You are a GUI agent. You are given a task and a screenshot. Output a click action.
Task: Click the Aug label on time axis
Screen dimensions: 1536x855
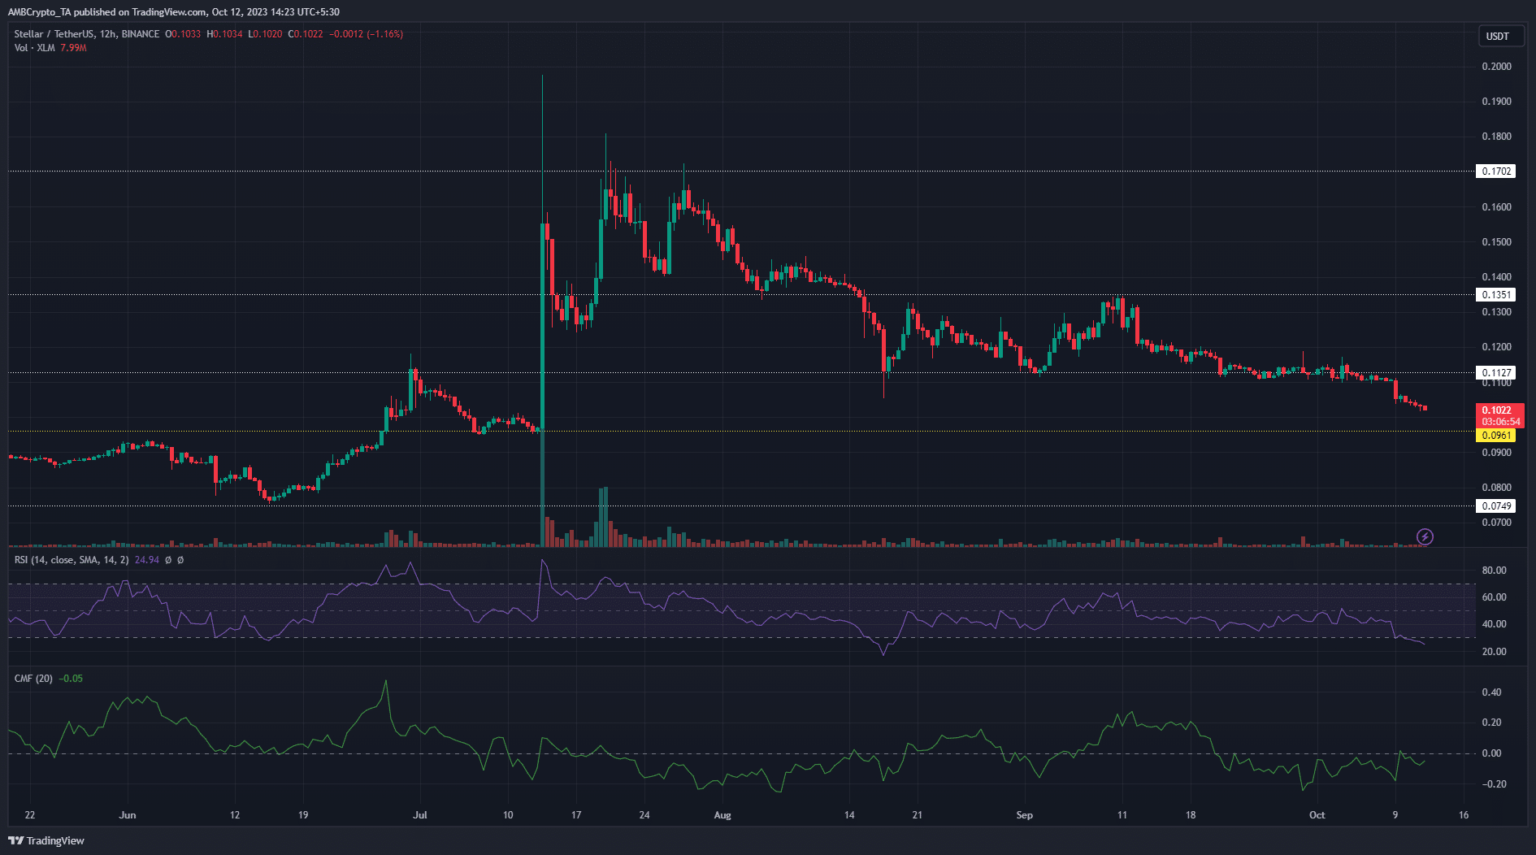click(x=722, y=815)
